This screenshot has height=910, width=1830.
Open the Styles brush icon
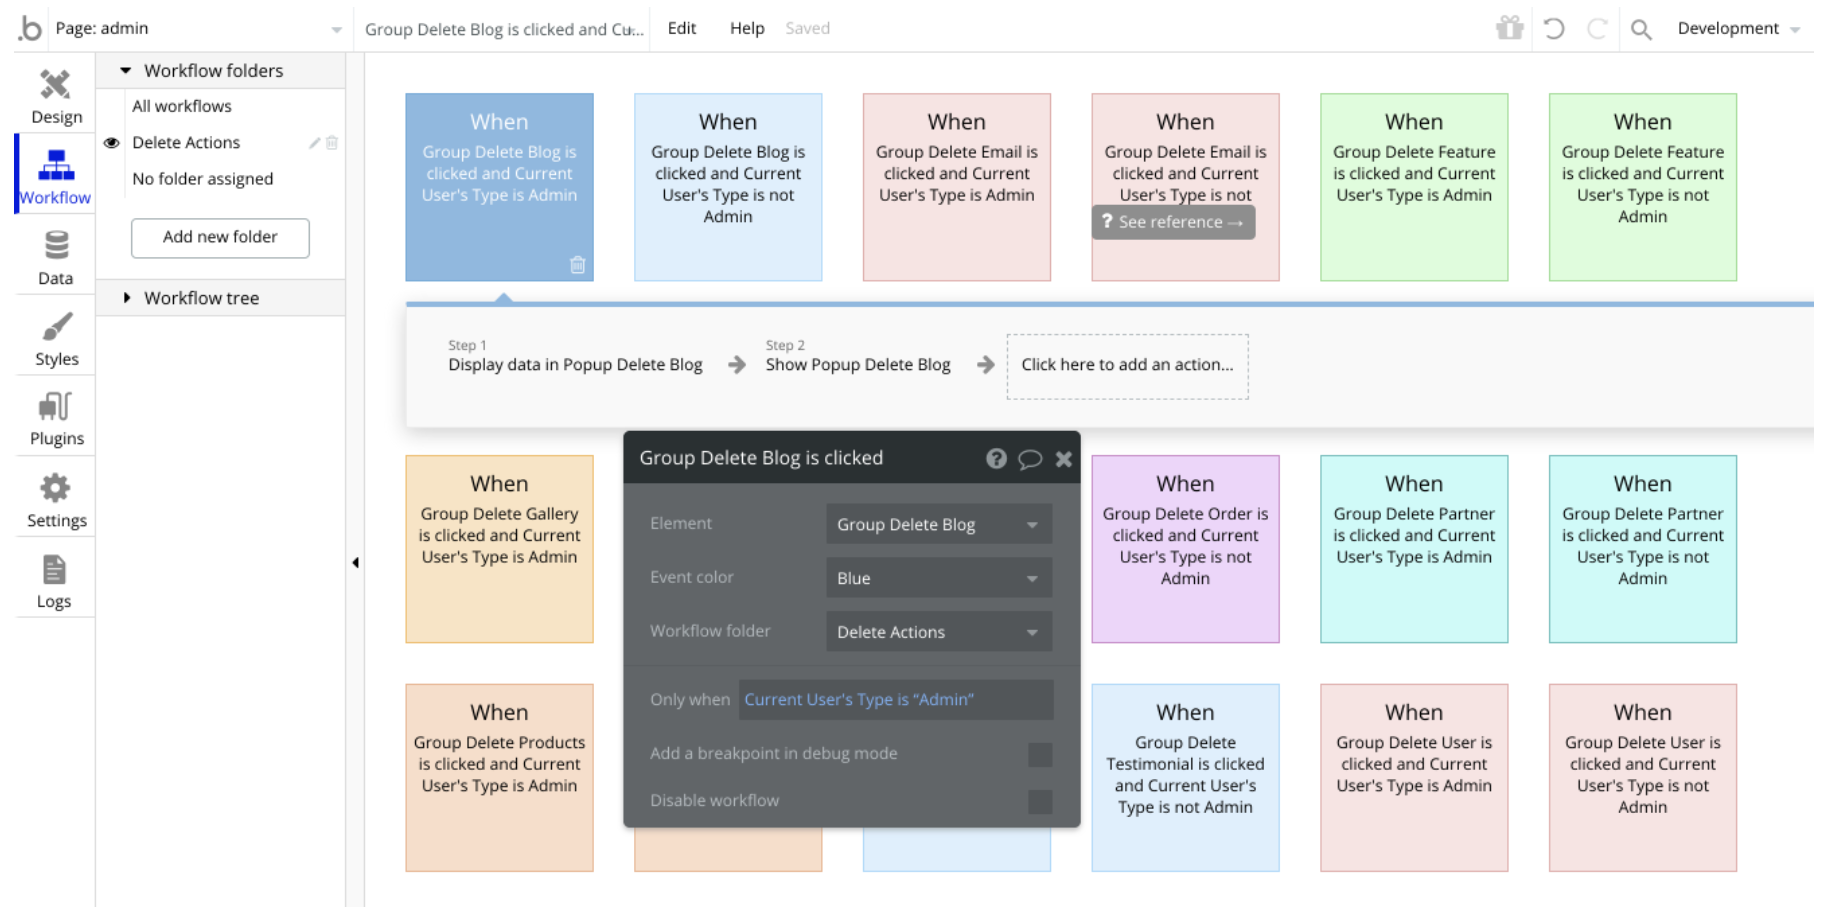pos(56,327)
